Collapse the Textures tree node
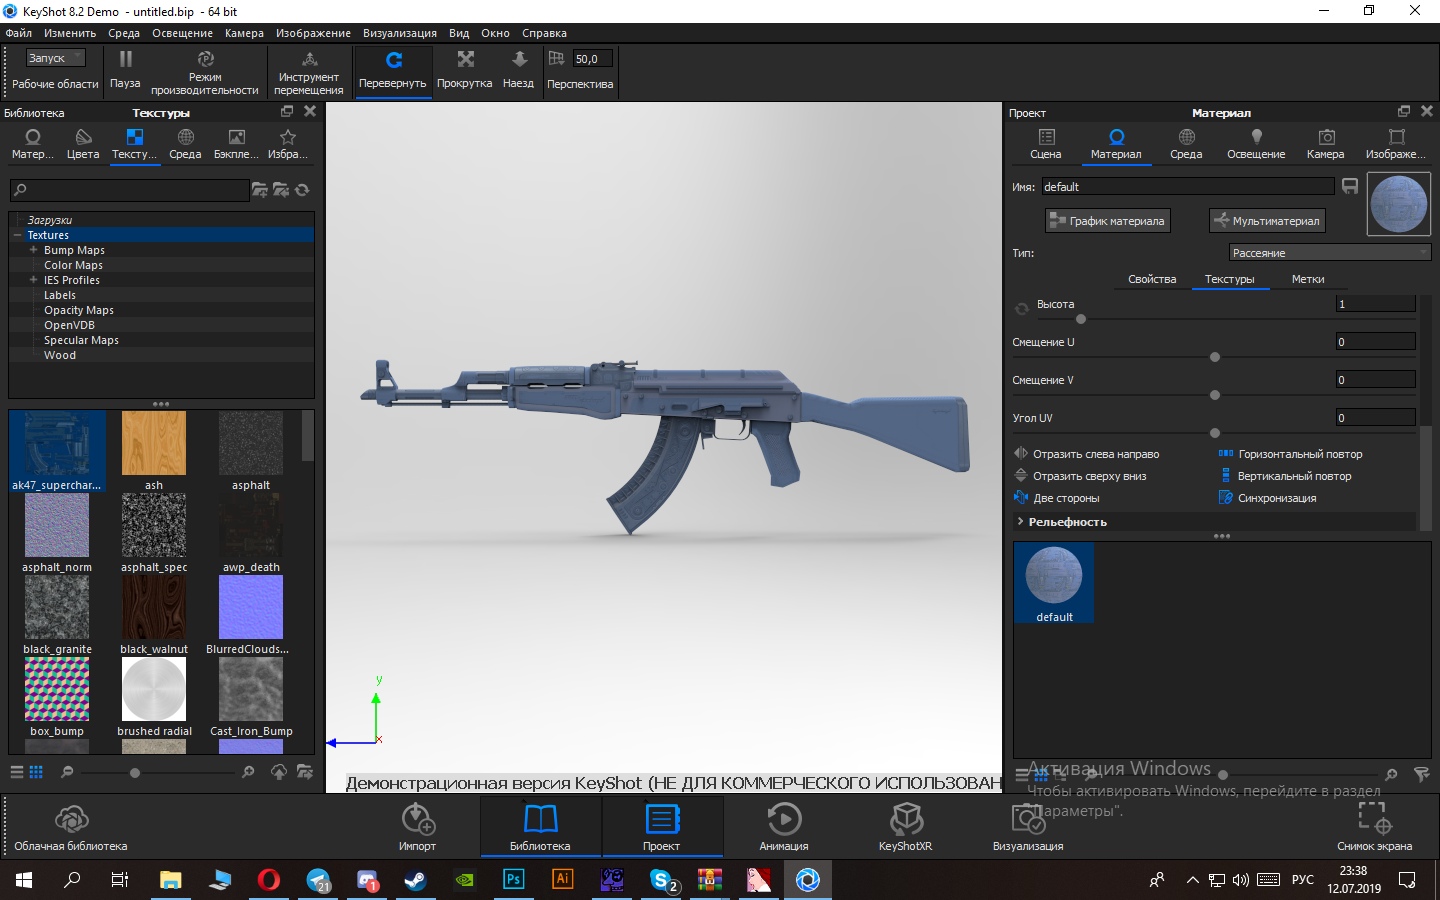This screenshot has width=1440, height=900. (x=18, y=235)
